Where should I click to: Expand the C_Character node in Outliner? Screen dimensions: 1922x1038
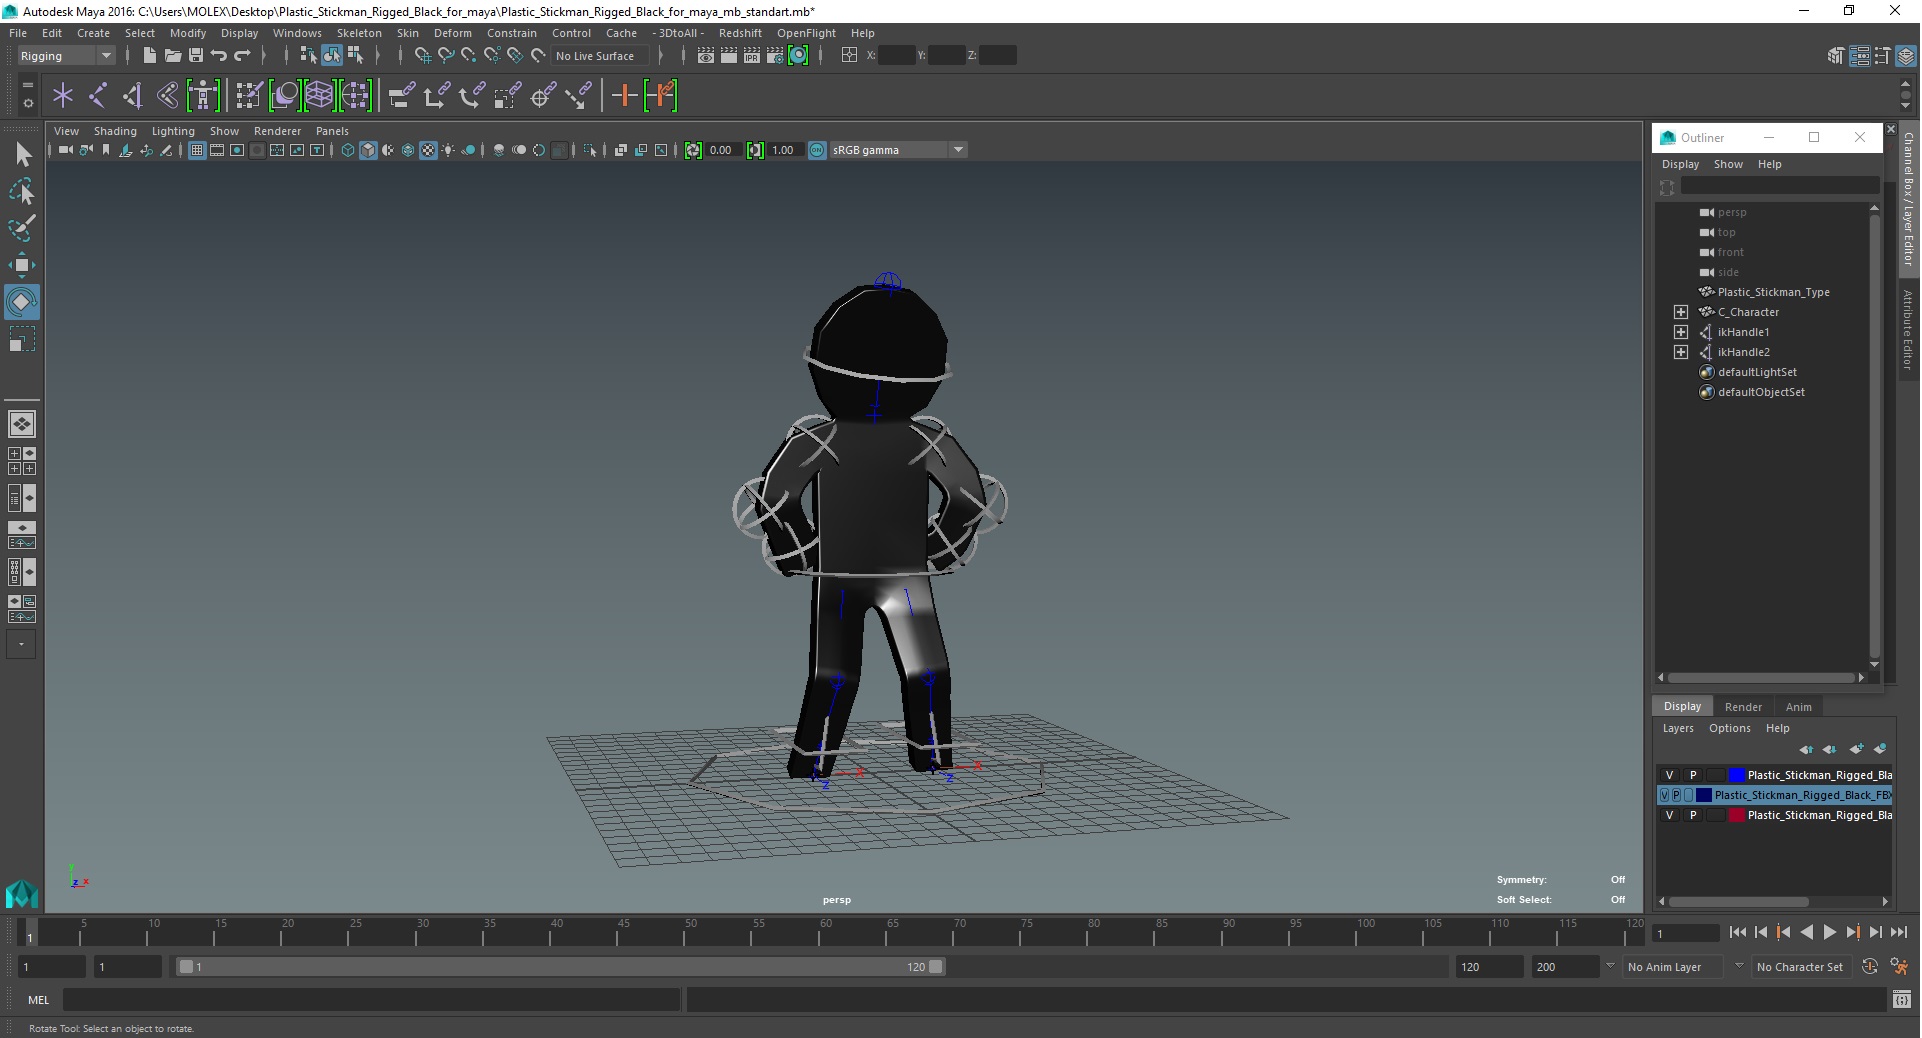point(1681,312)
